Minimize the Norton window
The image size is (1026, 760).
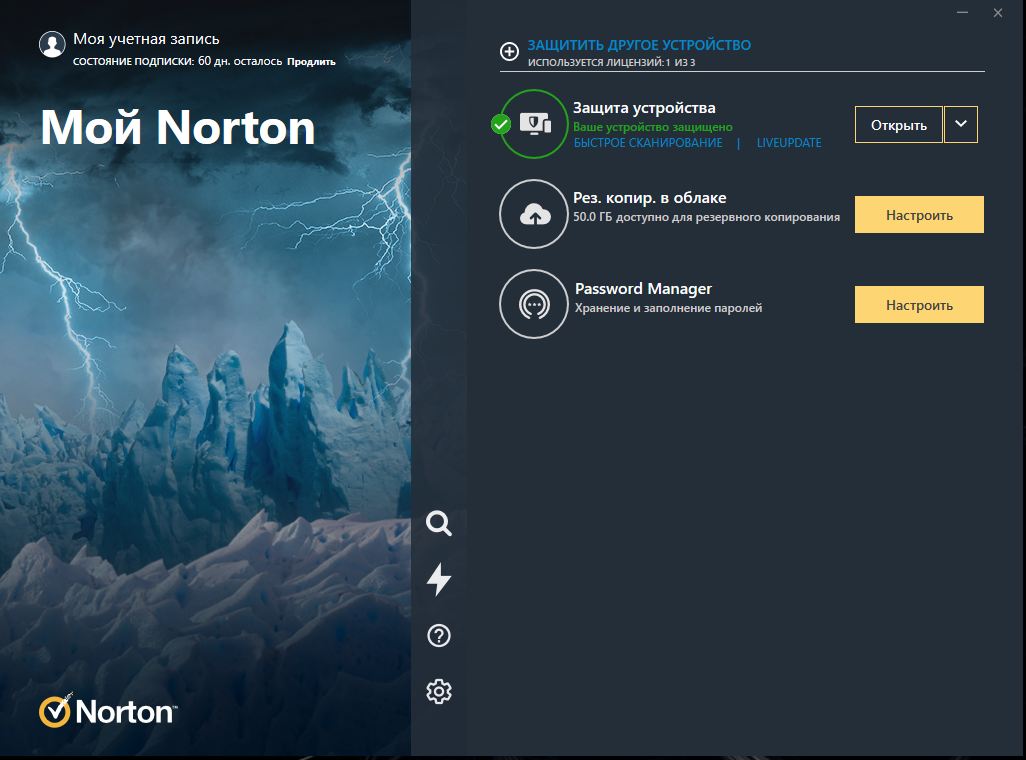click(962, 12)
